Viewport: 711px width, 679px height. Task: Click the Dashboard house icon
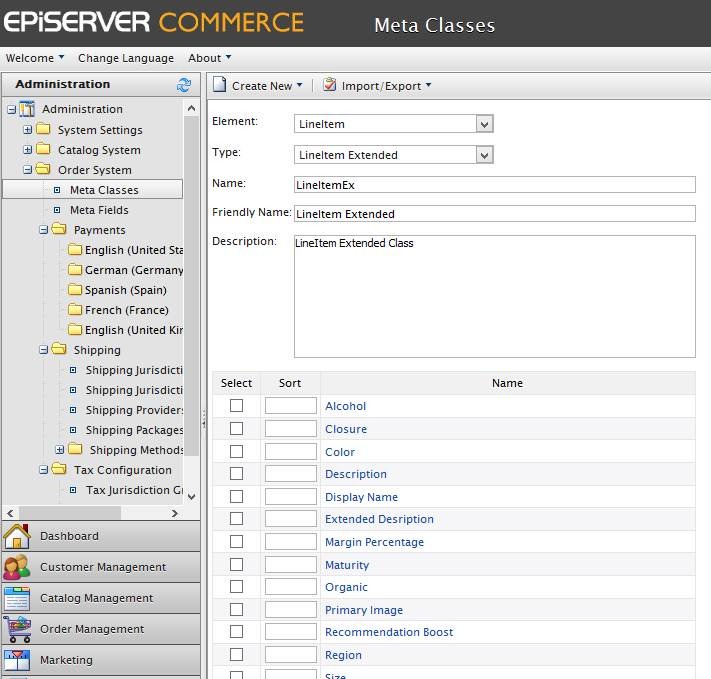pyautogui.click(x=17, y=536)
